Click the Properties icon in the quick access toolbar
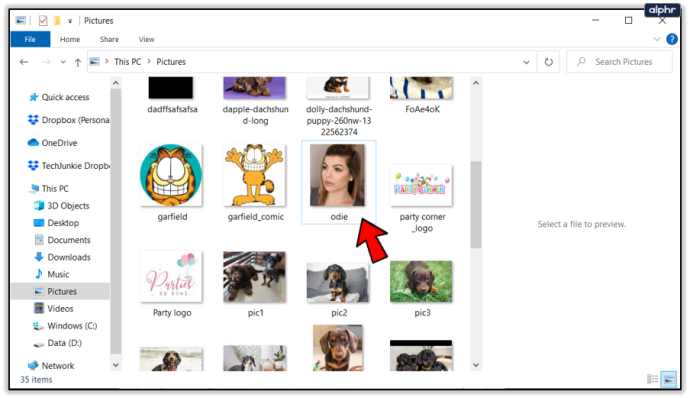Screen dimensions: 690x398 coord(43,21)
